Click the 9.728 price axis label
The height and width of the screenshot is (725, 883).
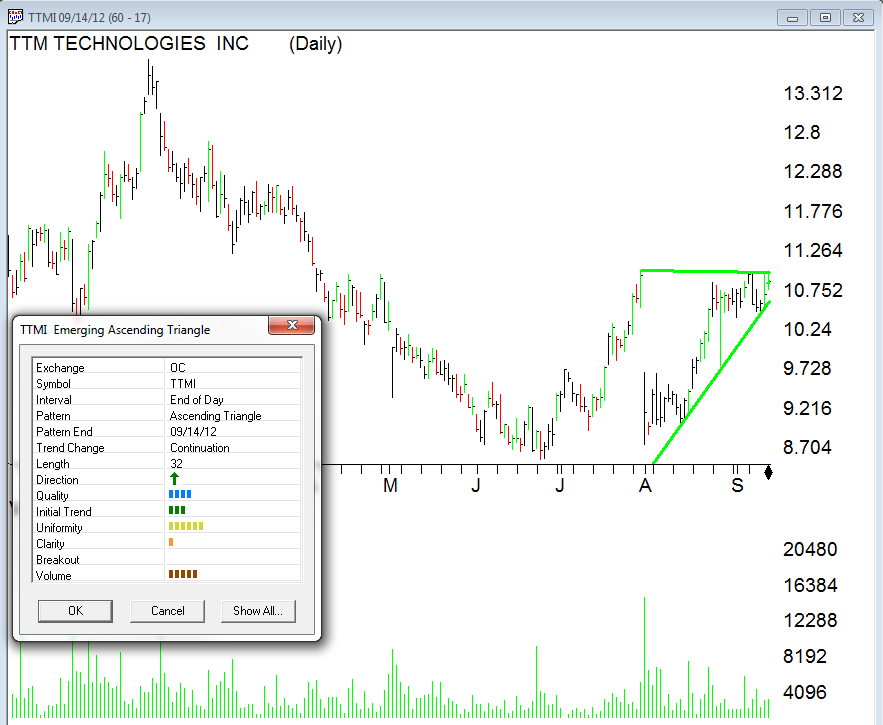tap(808, 368)
